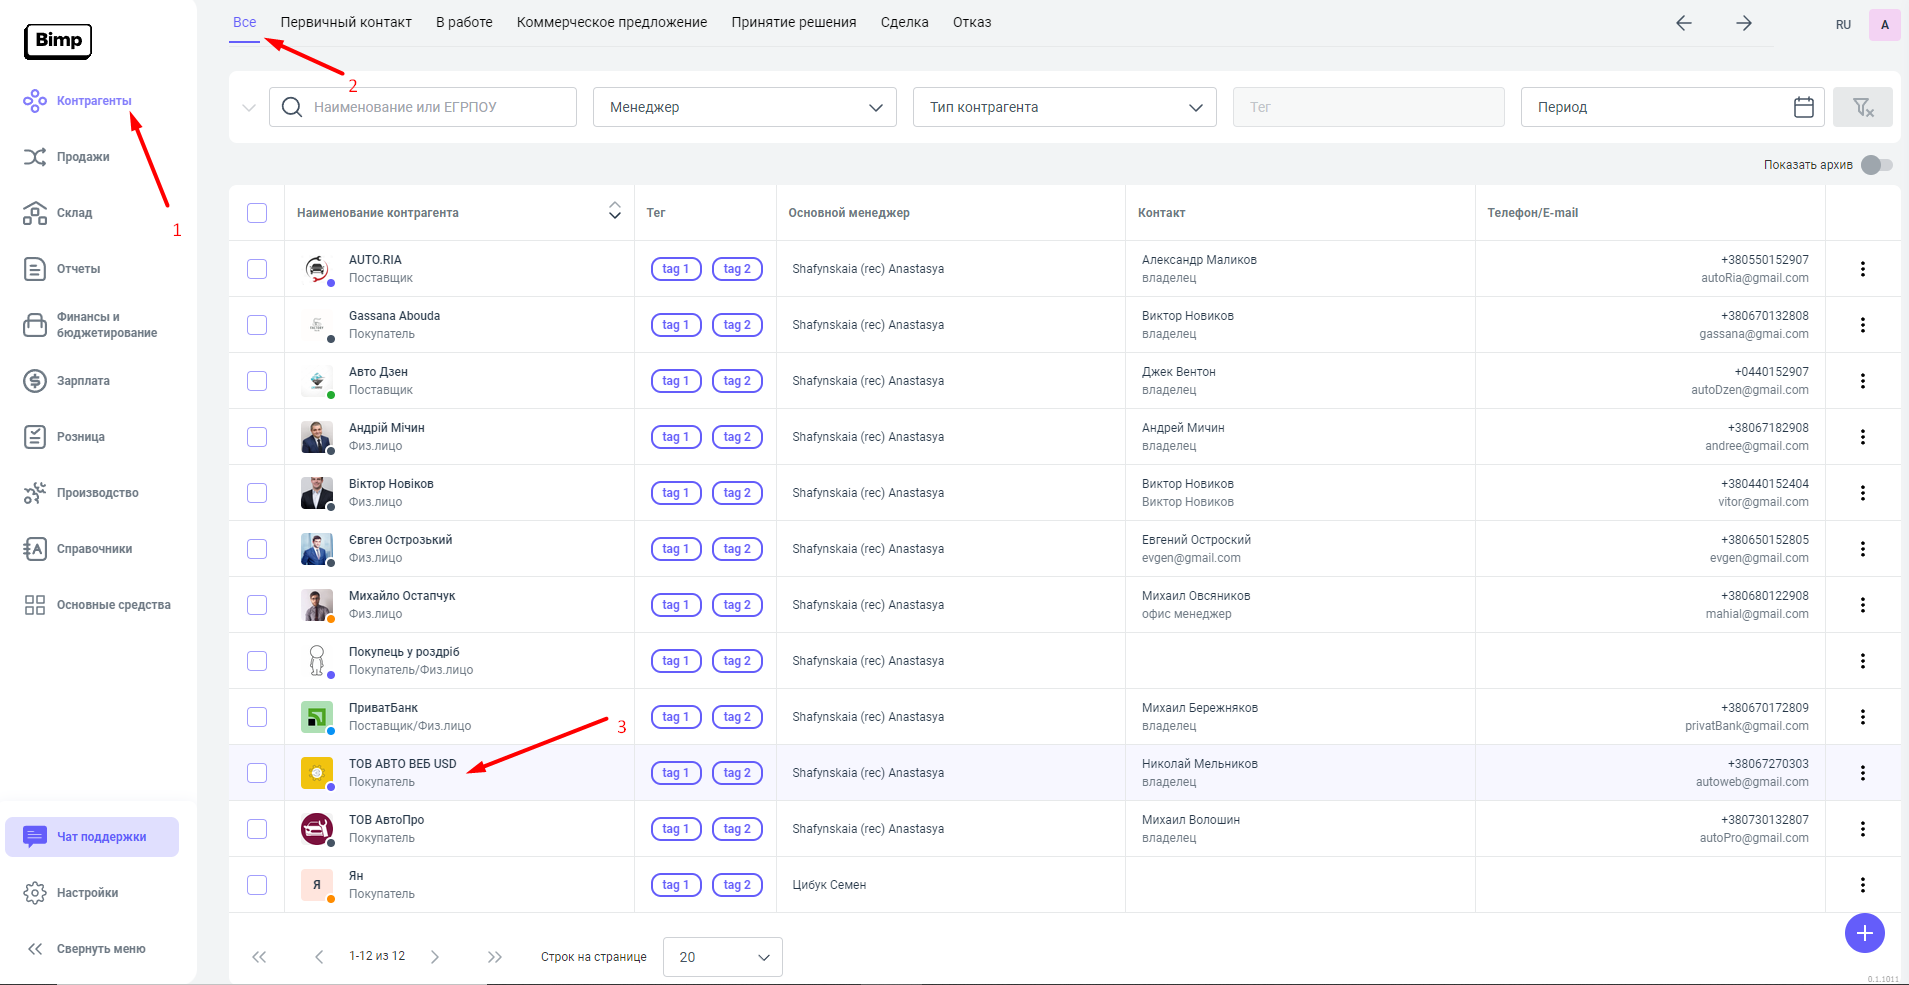Screen dimensions: 1909x985
Task: Enable the Показать архив toggle
Action: [1876, 165]
